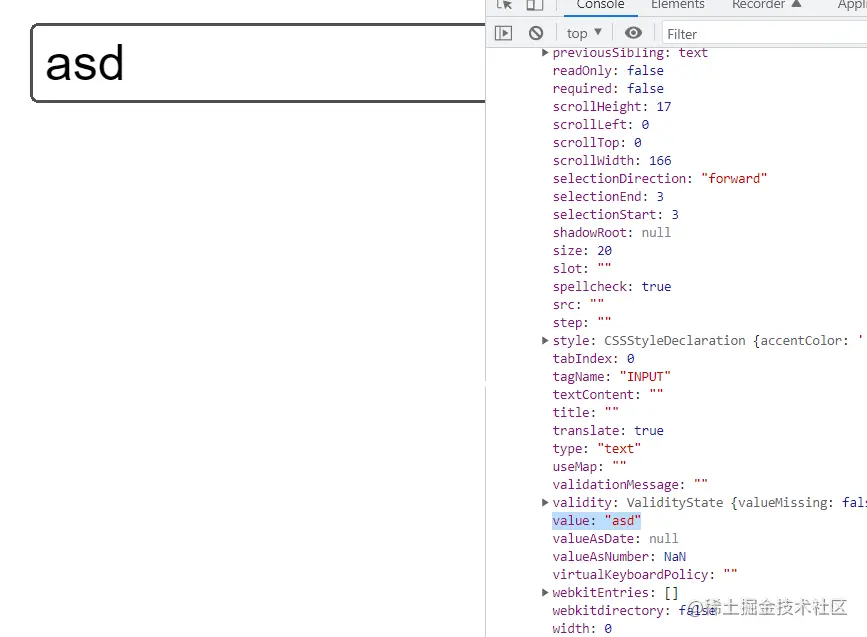Select the scrollWidth: 166 row
Screen dimensions: 867x637
pos(612,160)
